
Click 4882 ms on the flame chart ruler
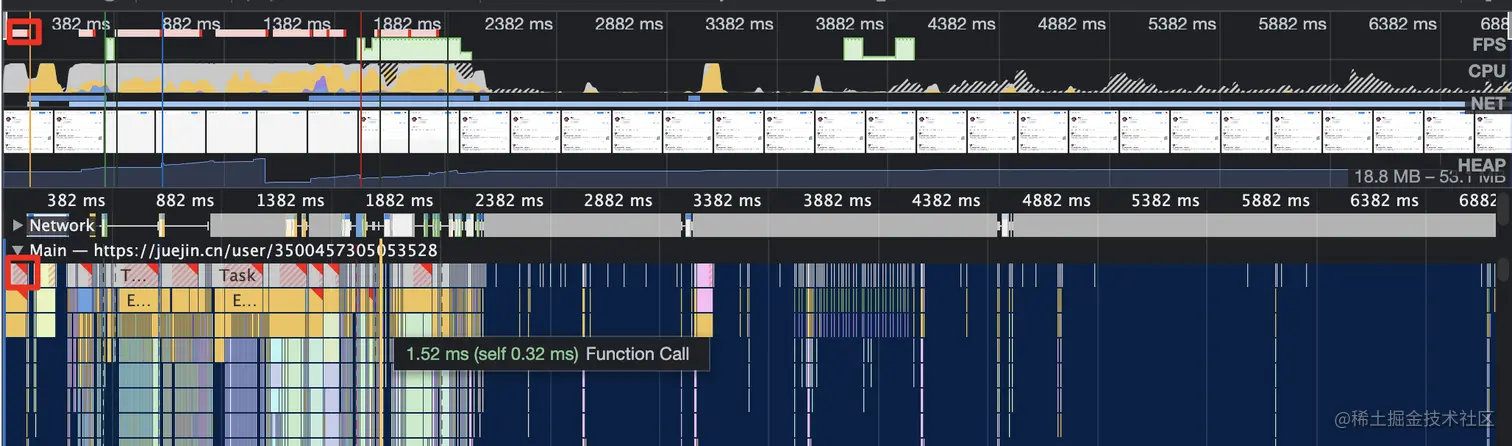pos(1056,200)
